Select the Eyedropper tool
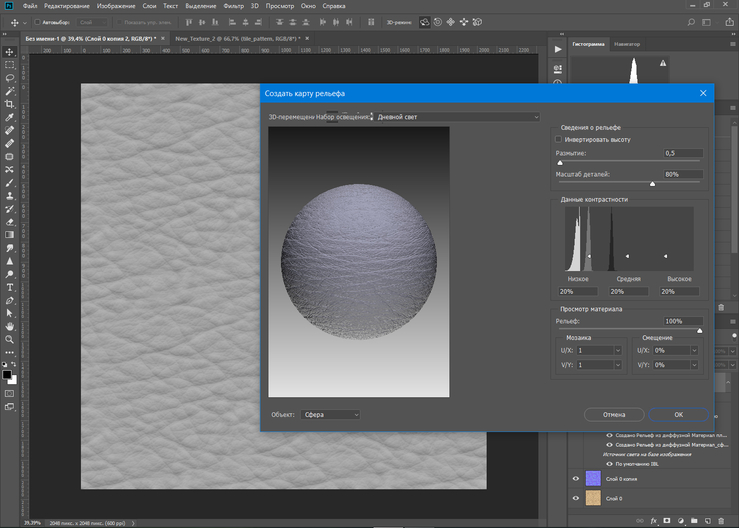This screenshot has width=739, height=528. tap(9, 117)
